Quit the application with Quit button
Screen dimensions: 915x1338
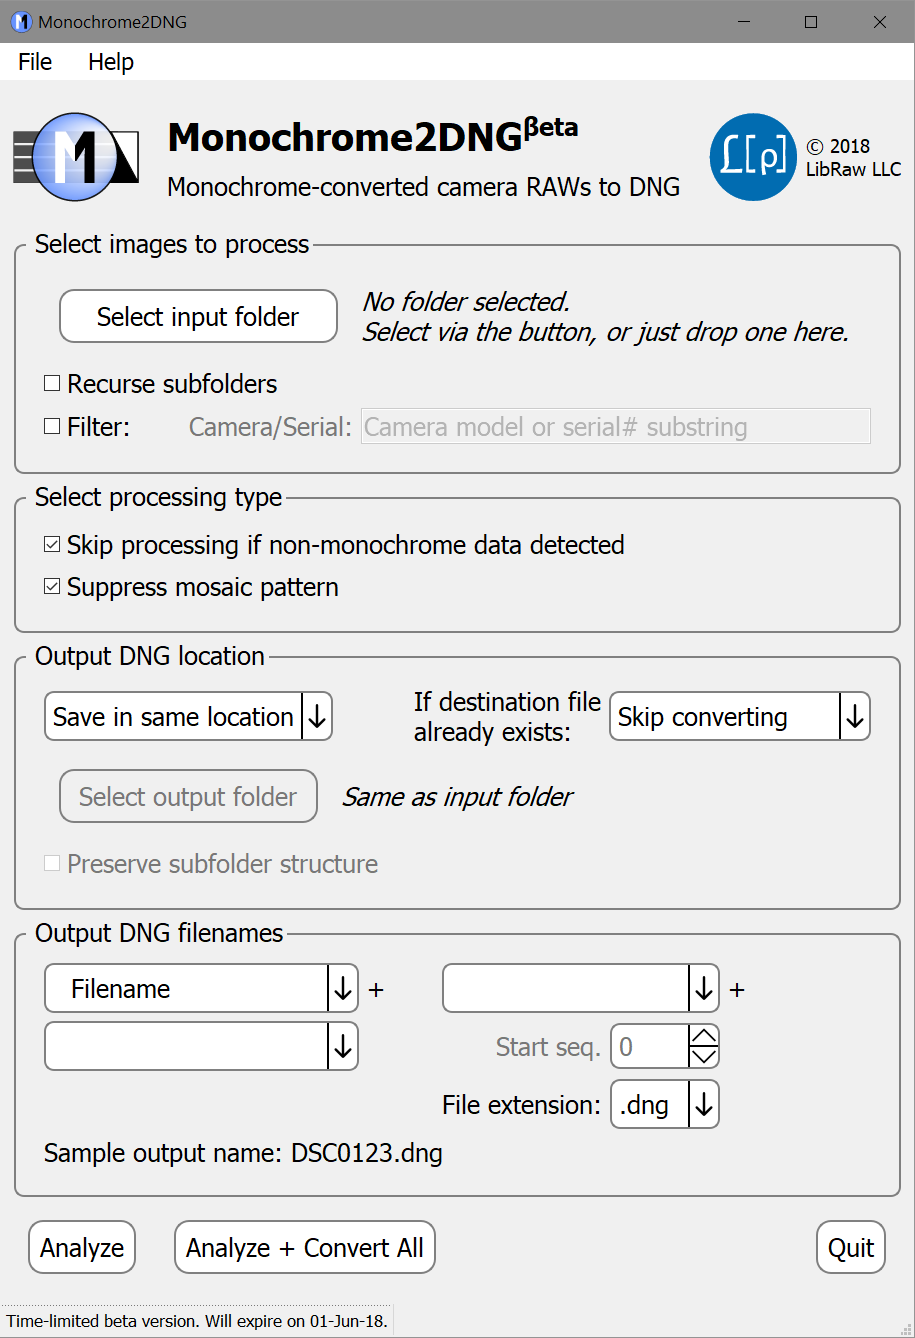pyautogui.click(x=851, y=1248)
